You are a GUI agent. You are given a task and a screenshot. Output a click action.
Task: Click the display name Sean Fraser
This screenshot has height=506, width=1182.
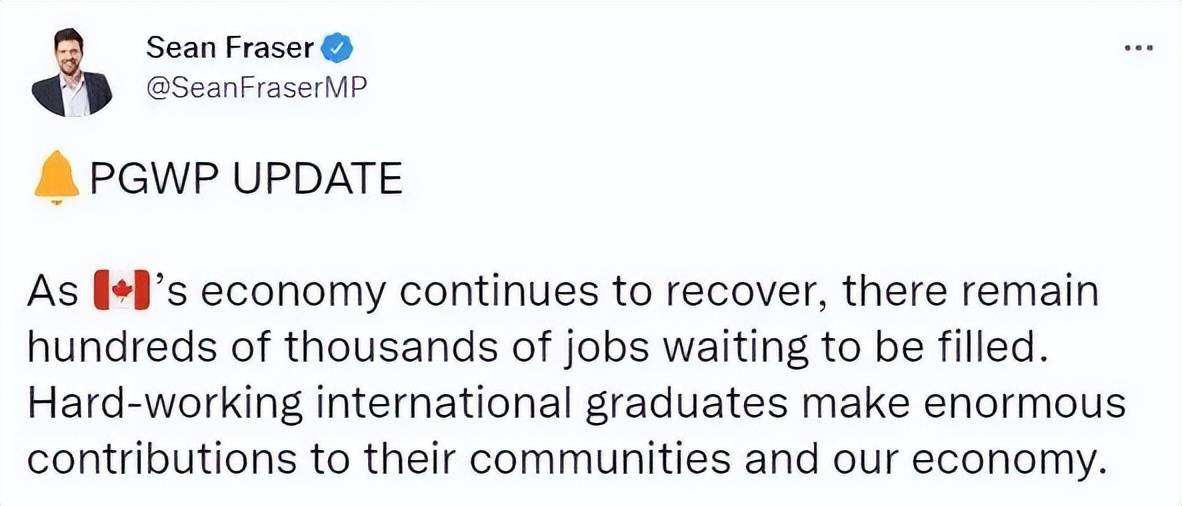(x=231, y=49)
